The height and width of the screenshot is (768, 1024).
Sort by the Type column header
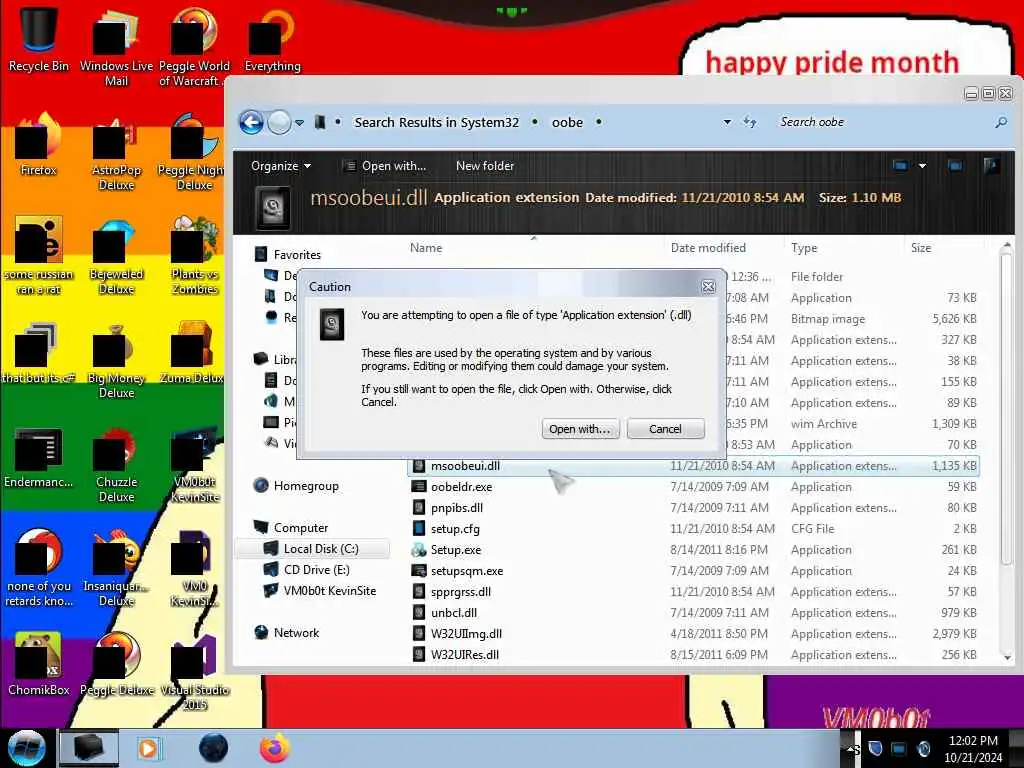pos(804,248)
